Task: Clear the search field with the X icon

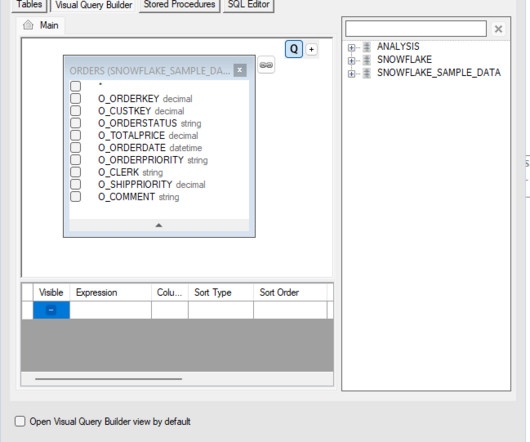Action: pos(498,29)
